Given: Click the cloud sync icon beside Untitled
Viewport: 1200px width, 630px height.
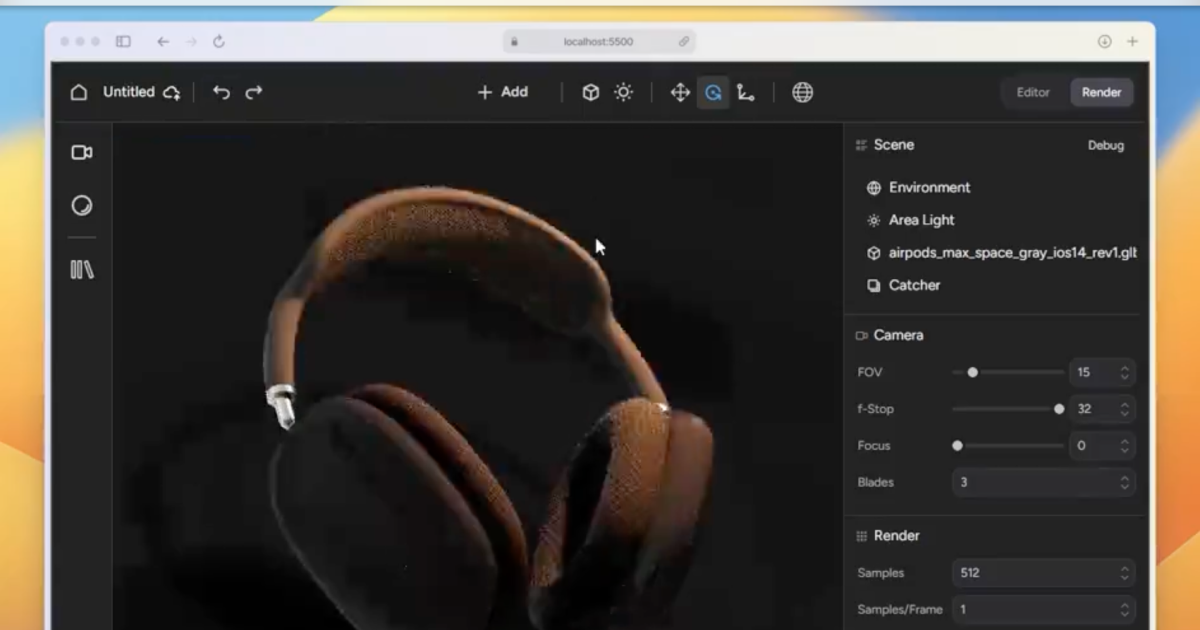Looking at the screenshot, I should pyautogui.click(x=172, y=92).
